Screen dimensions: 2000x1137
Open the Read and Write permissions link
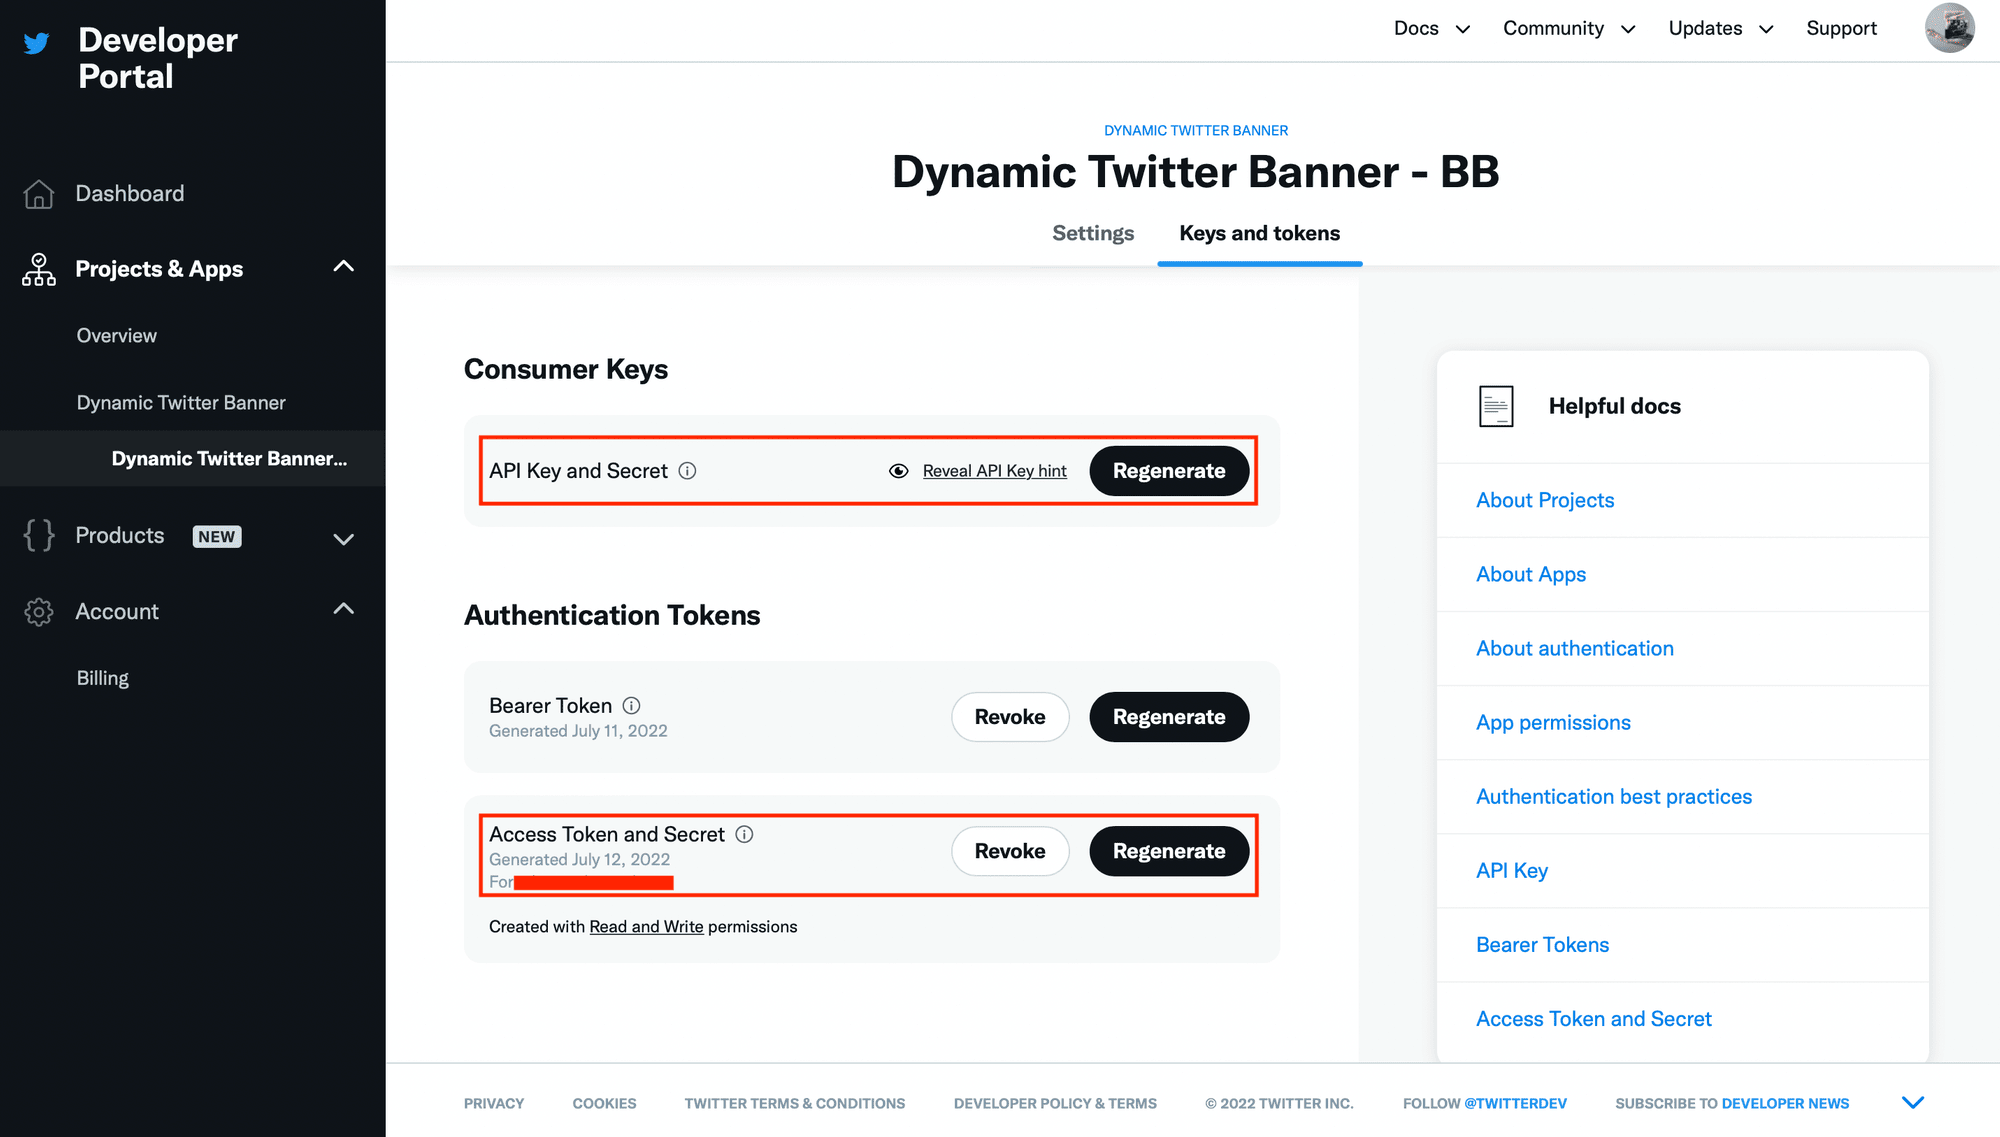646,927
